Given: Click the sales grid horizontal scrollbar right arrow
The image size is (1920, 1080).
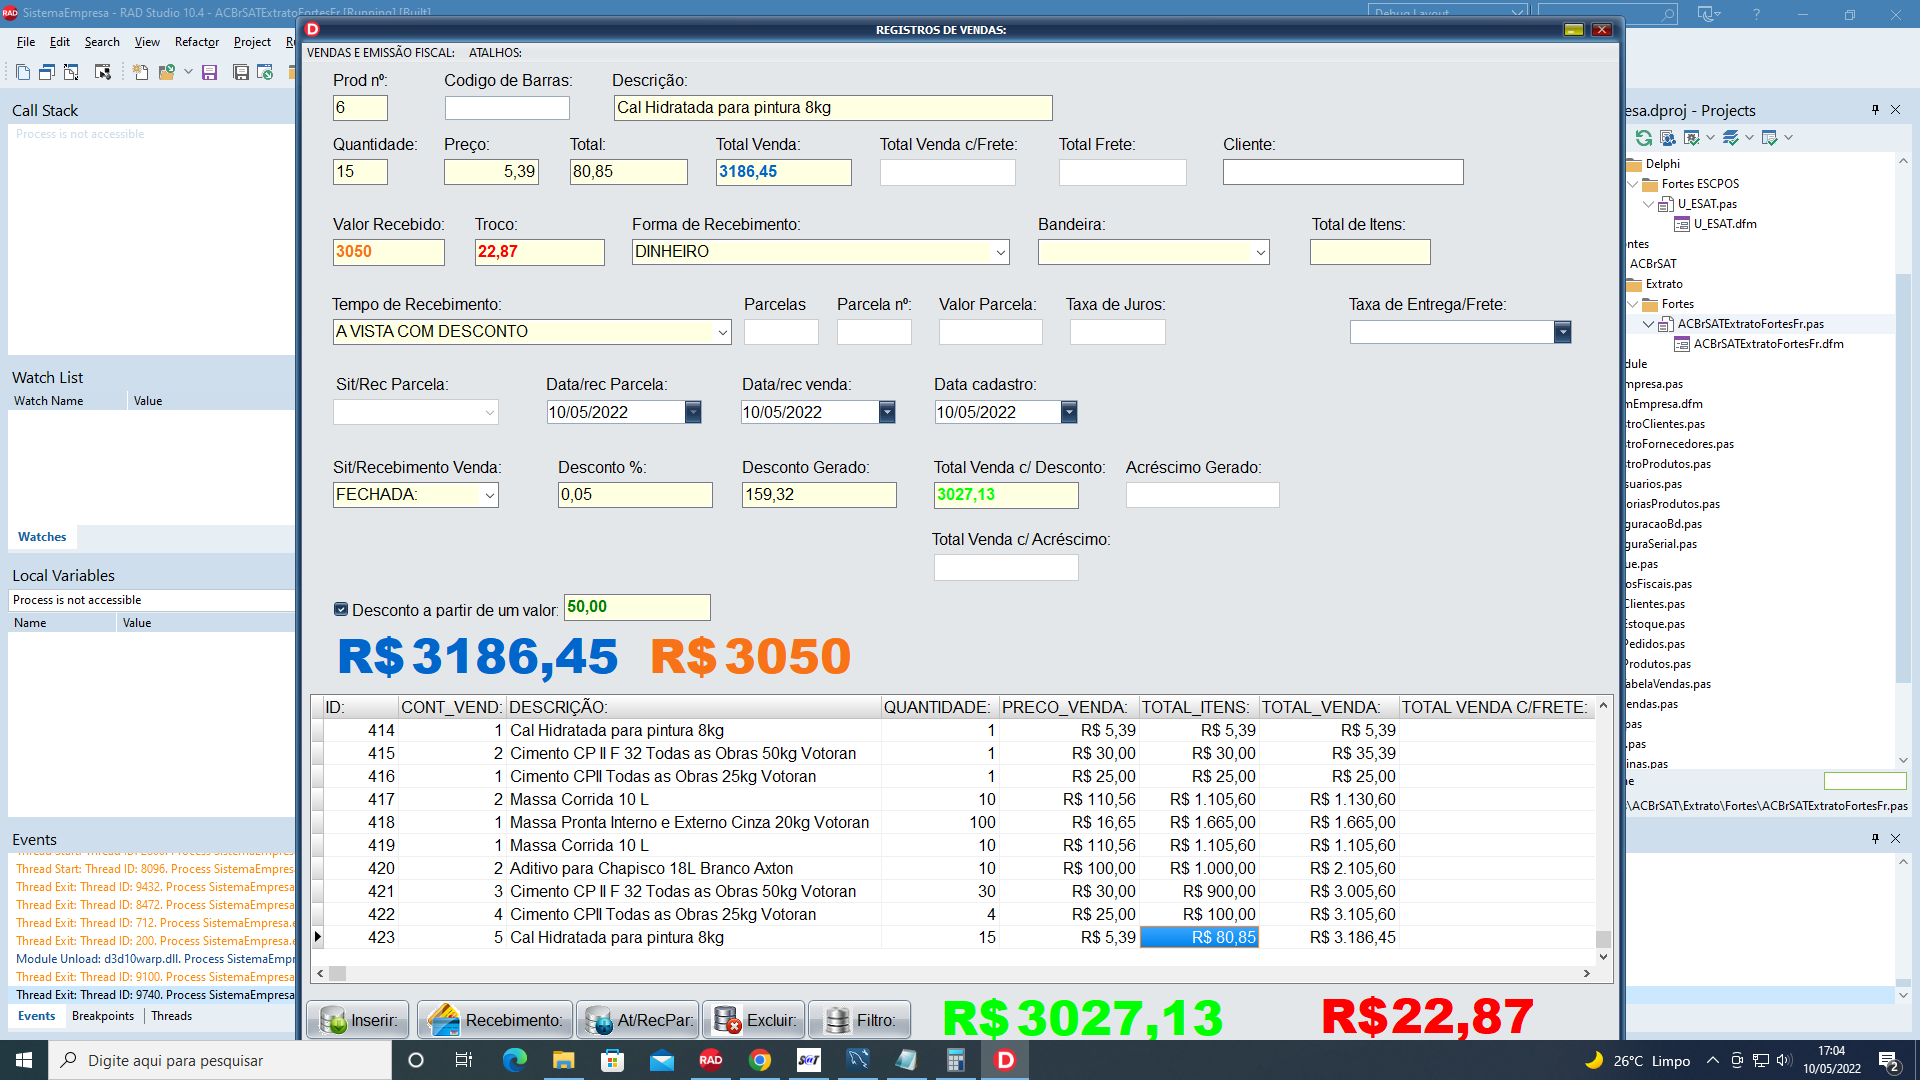Looking at the screenshot, I should tap(1586, 973).
